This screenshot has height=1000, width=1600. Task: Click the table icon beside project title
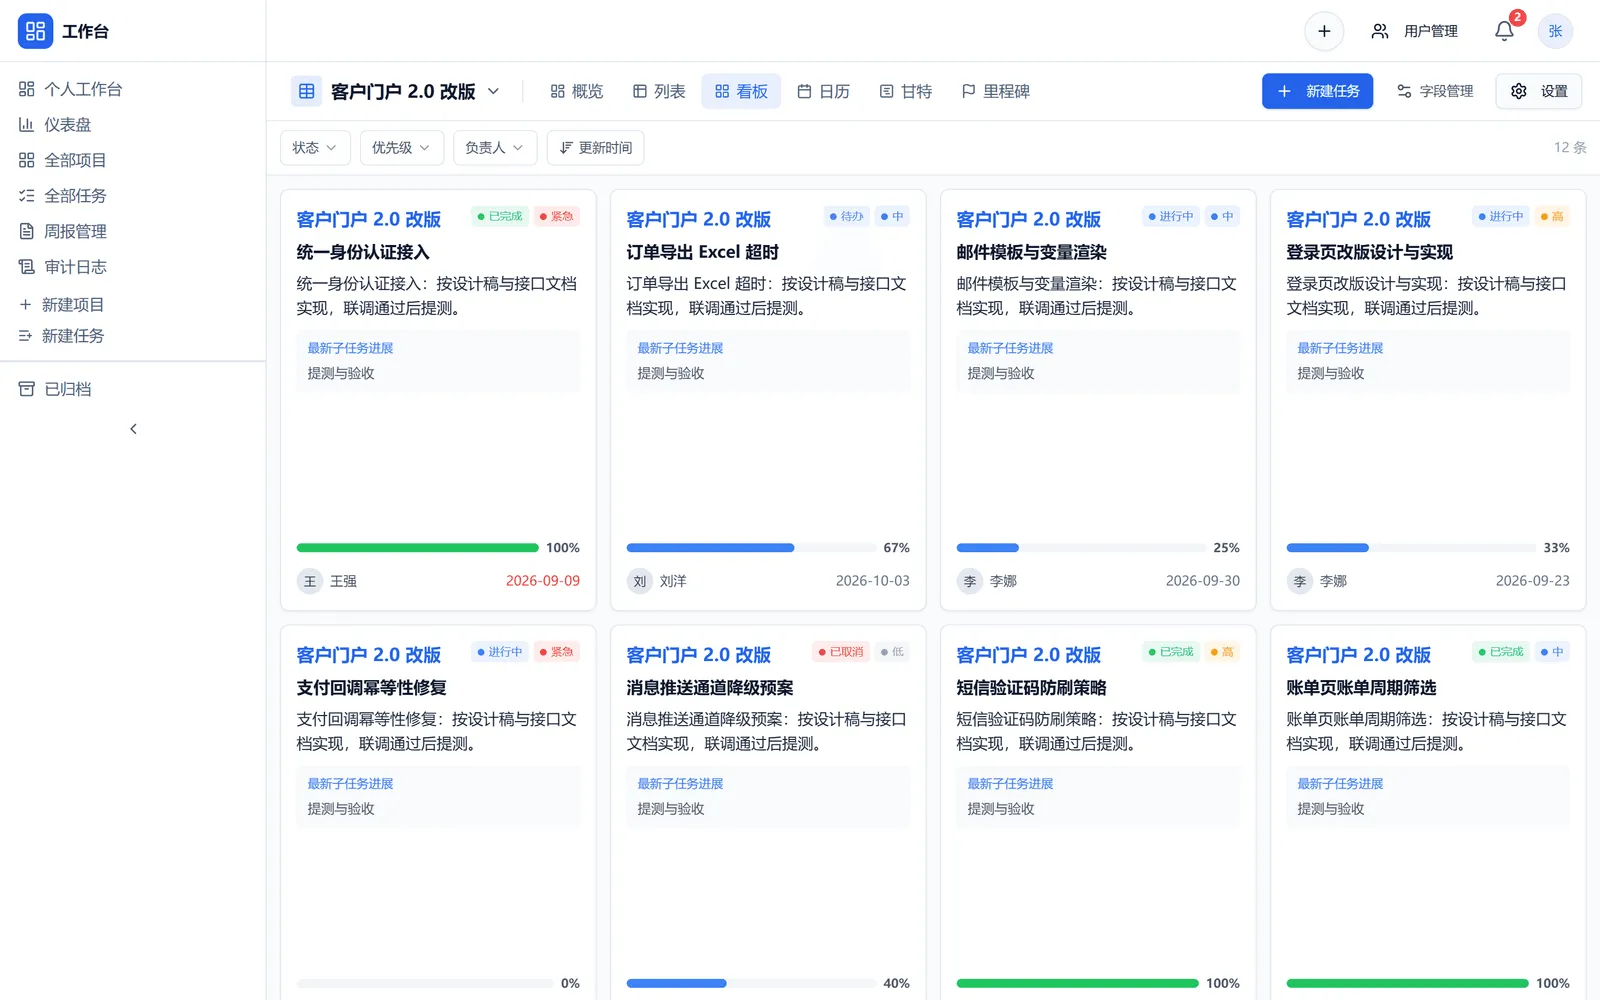click(x=307, y=91)
